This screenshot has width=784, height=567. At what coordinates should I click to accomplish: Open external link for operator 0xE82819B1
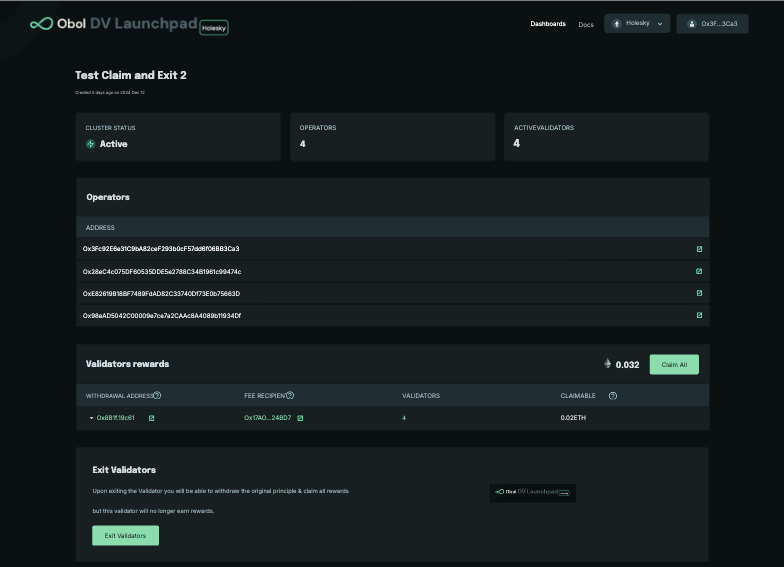pyautogui.click(x=699, y=293)
